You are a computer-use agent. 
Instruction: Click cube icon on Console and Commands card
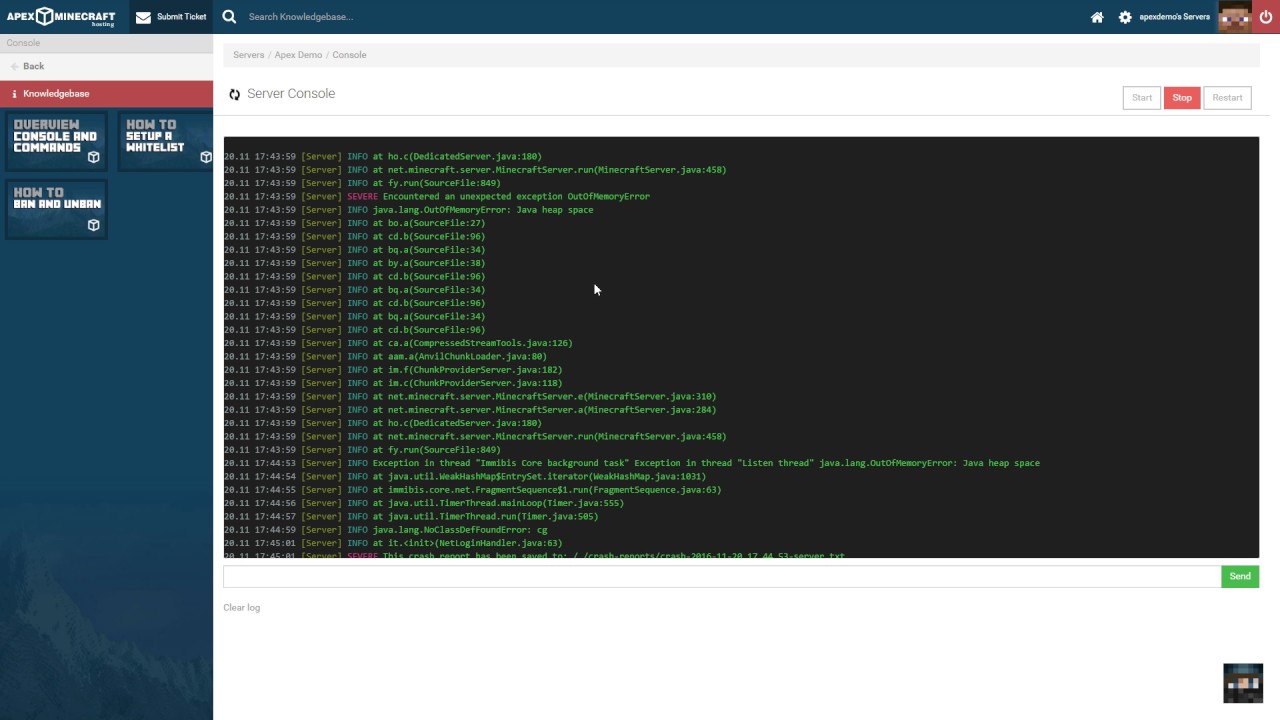93,157
